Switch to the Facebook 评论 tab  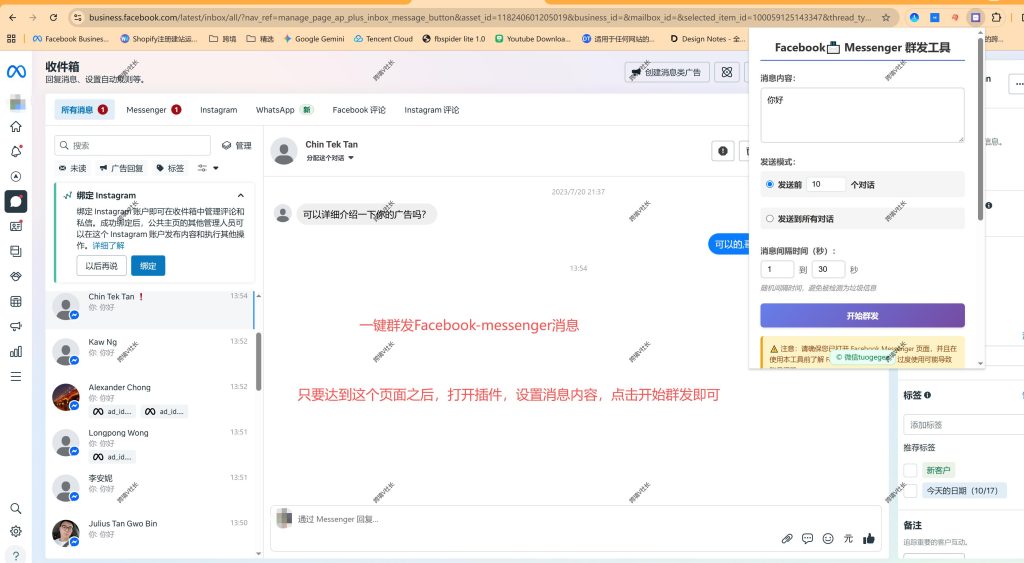359,110
